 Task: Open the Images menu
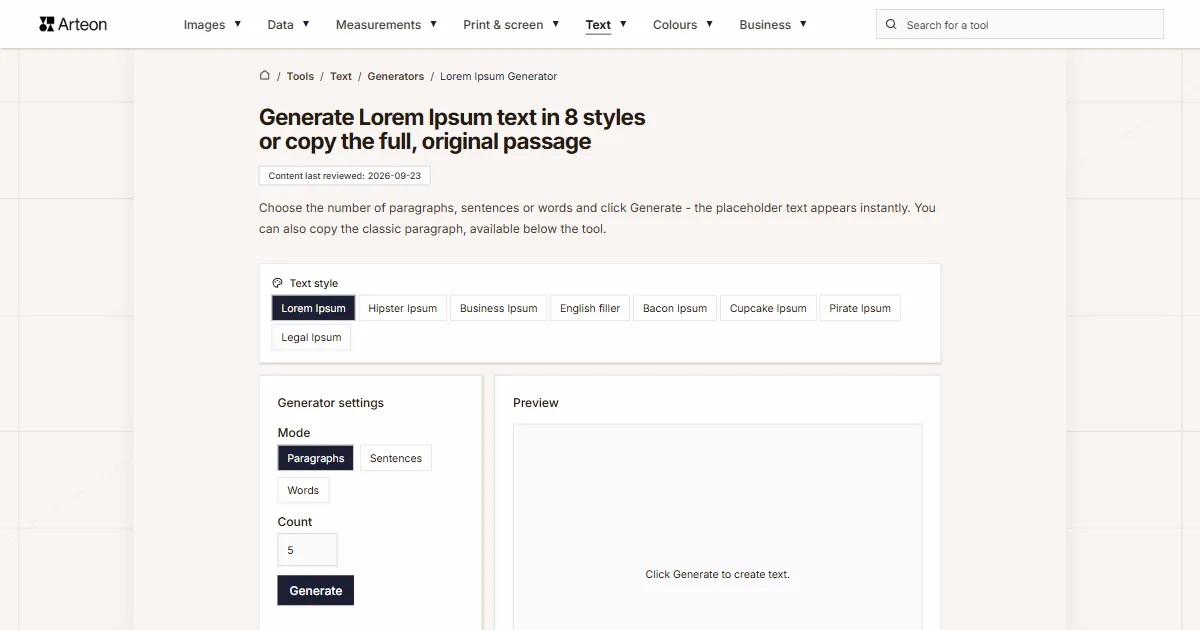204,25
